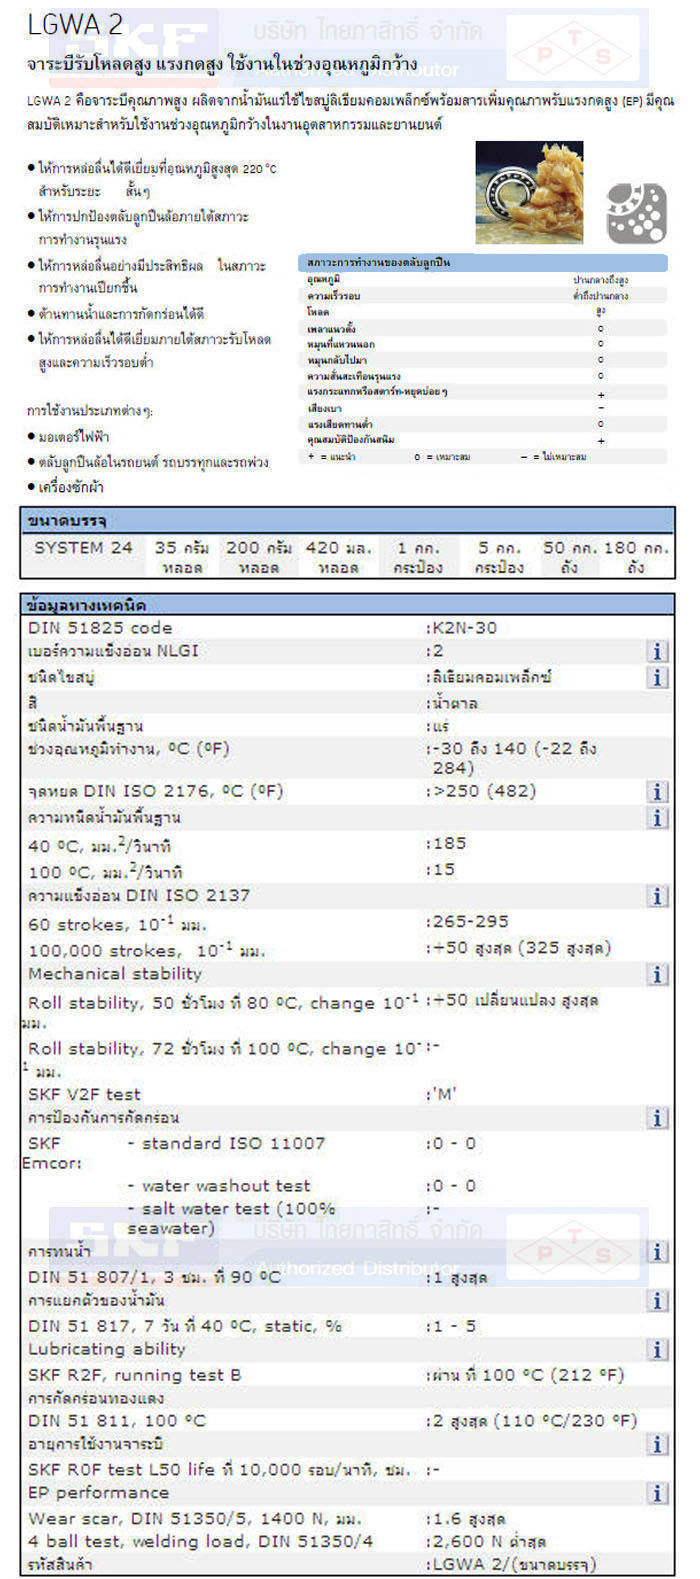Screen dimensions: 700x1579
Task: Click the SKF R2F, running test B label
Action: click(134, 1375)
